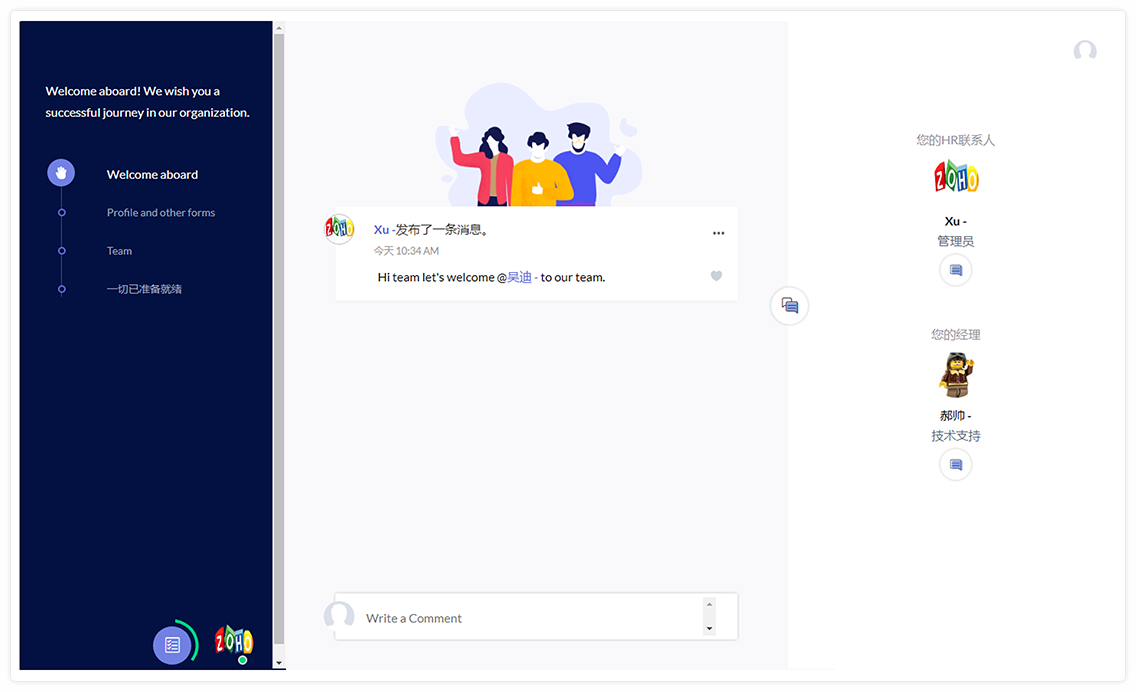Open Profile and other forms step
The image size is (1136, 692).
tap(161, 212)
